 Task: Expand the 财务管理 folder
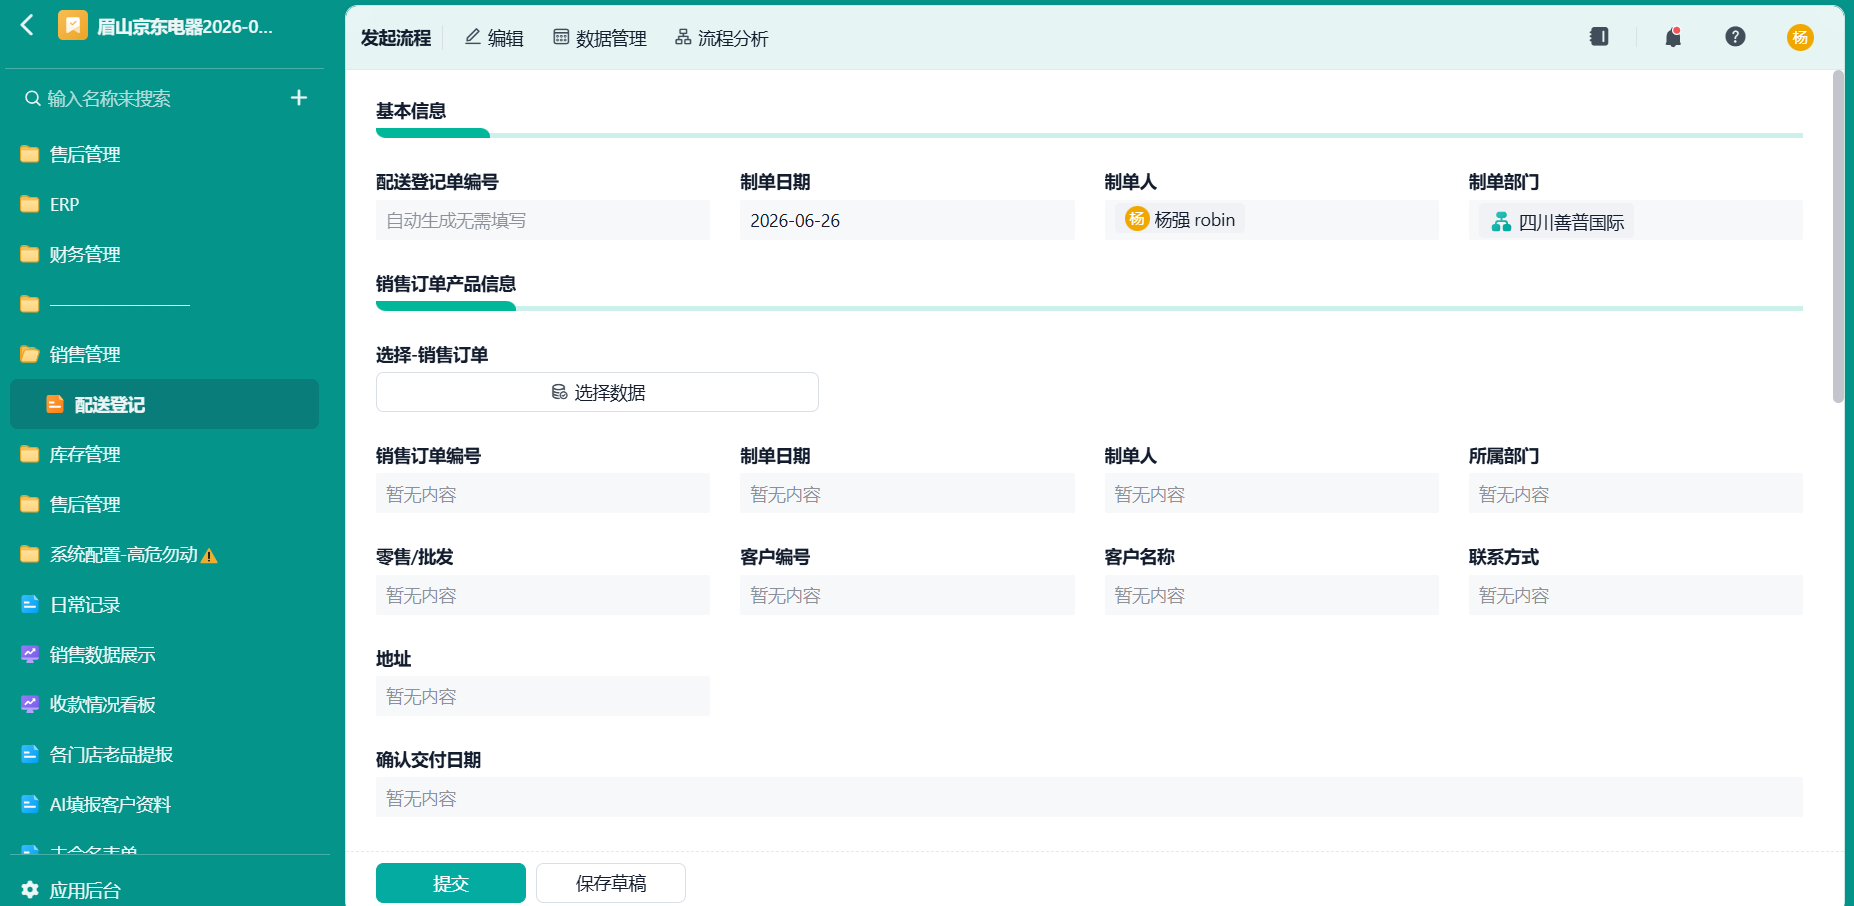[30, 254]
